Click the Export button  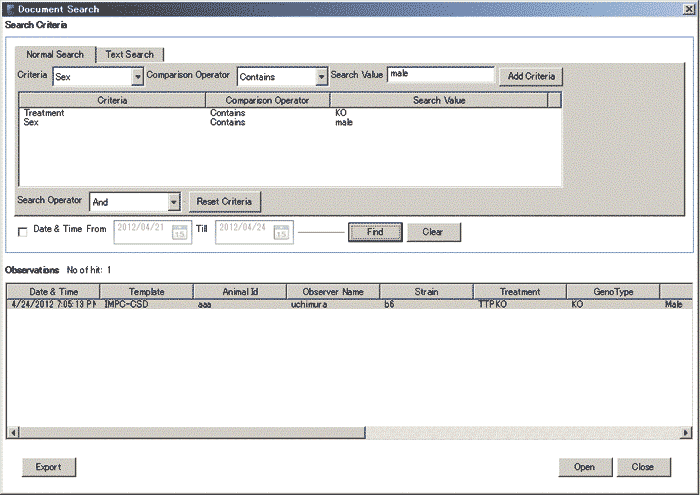[49, 467]
